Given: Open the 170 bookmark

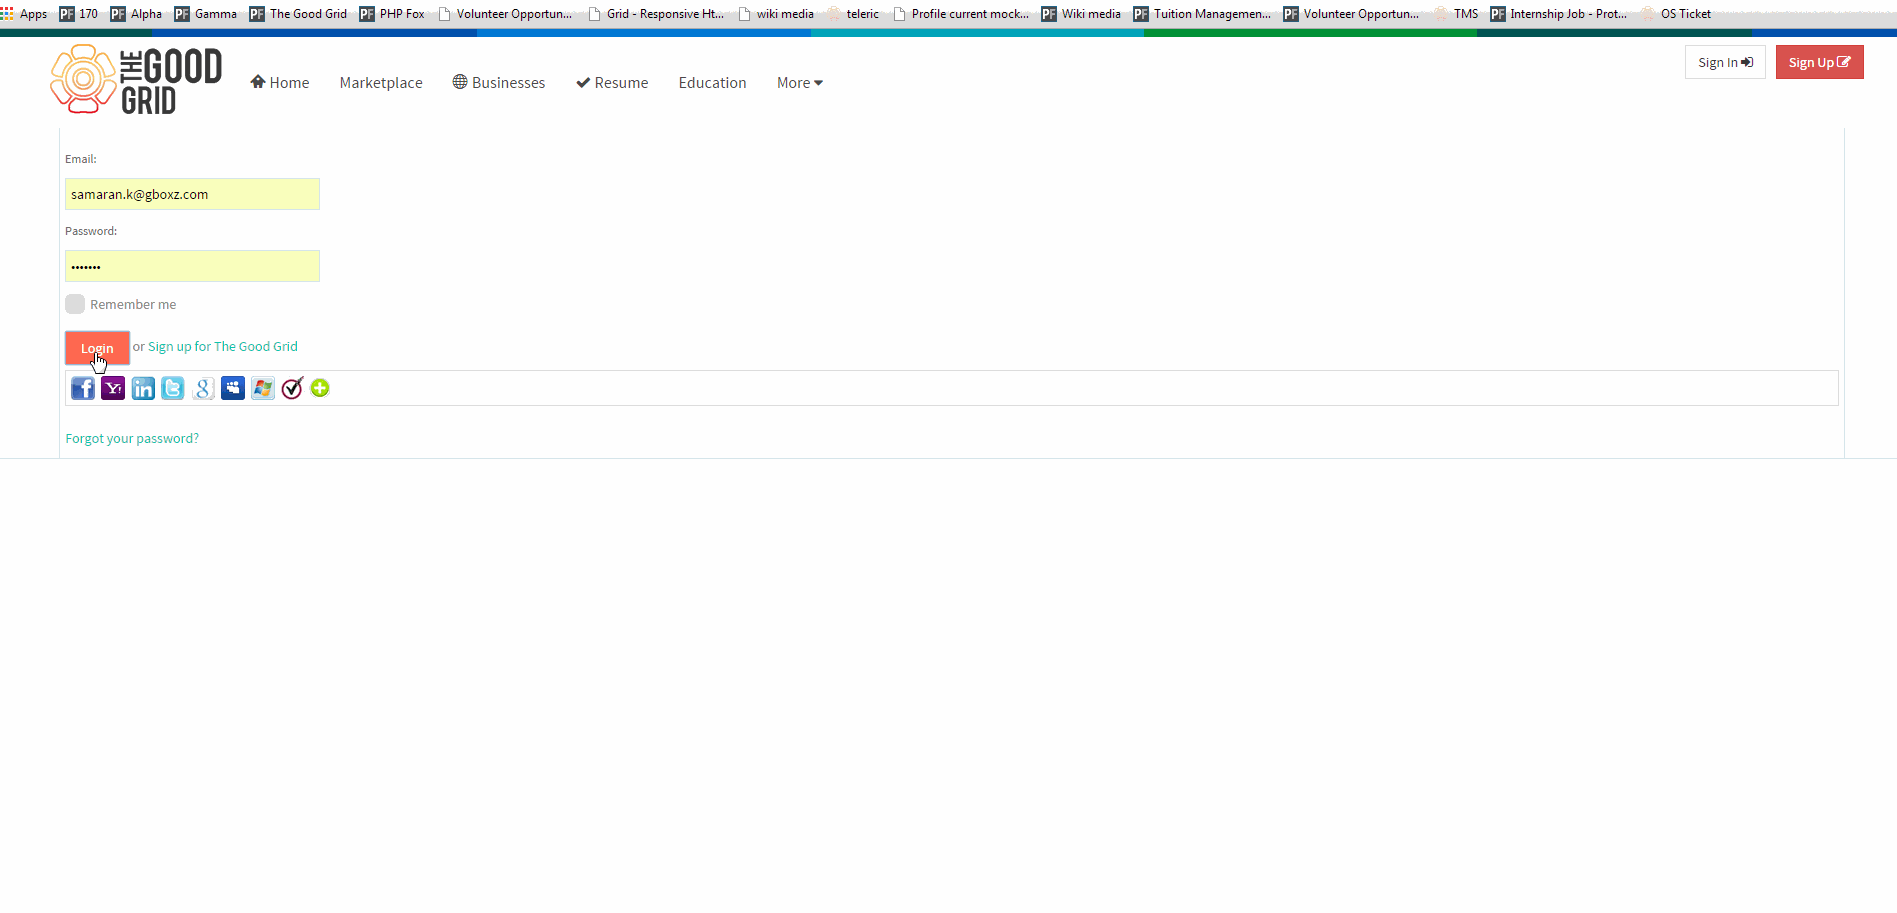Looking at the screenshot, I should 79,14.
